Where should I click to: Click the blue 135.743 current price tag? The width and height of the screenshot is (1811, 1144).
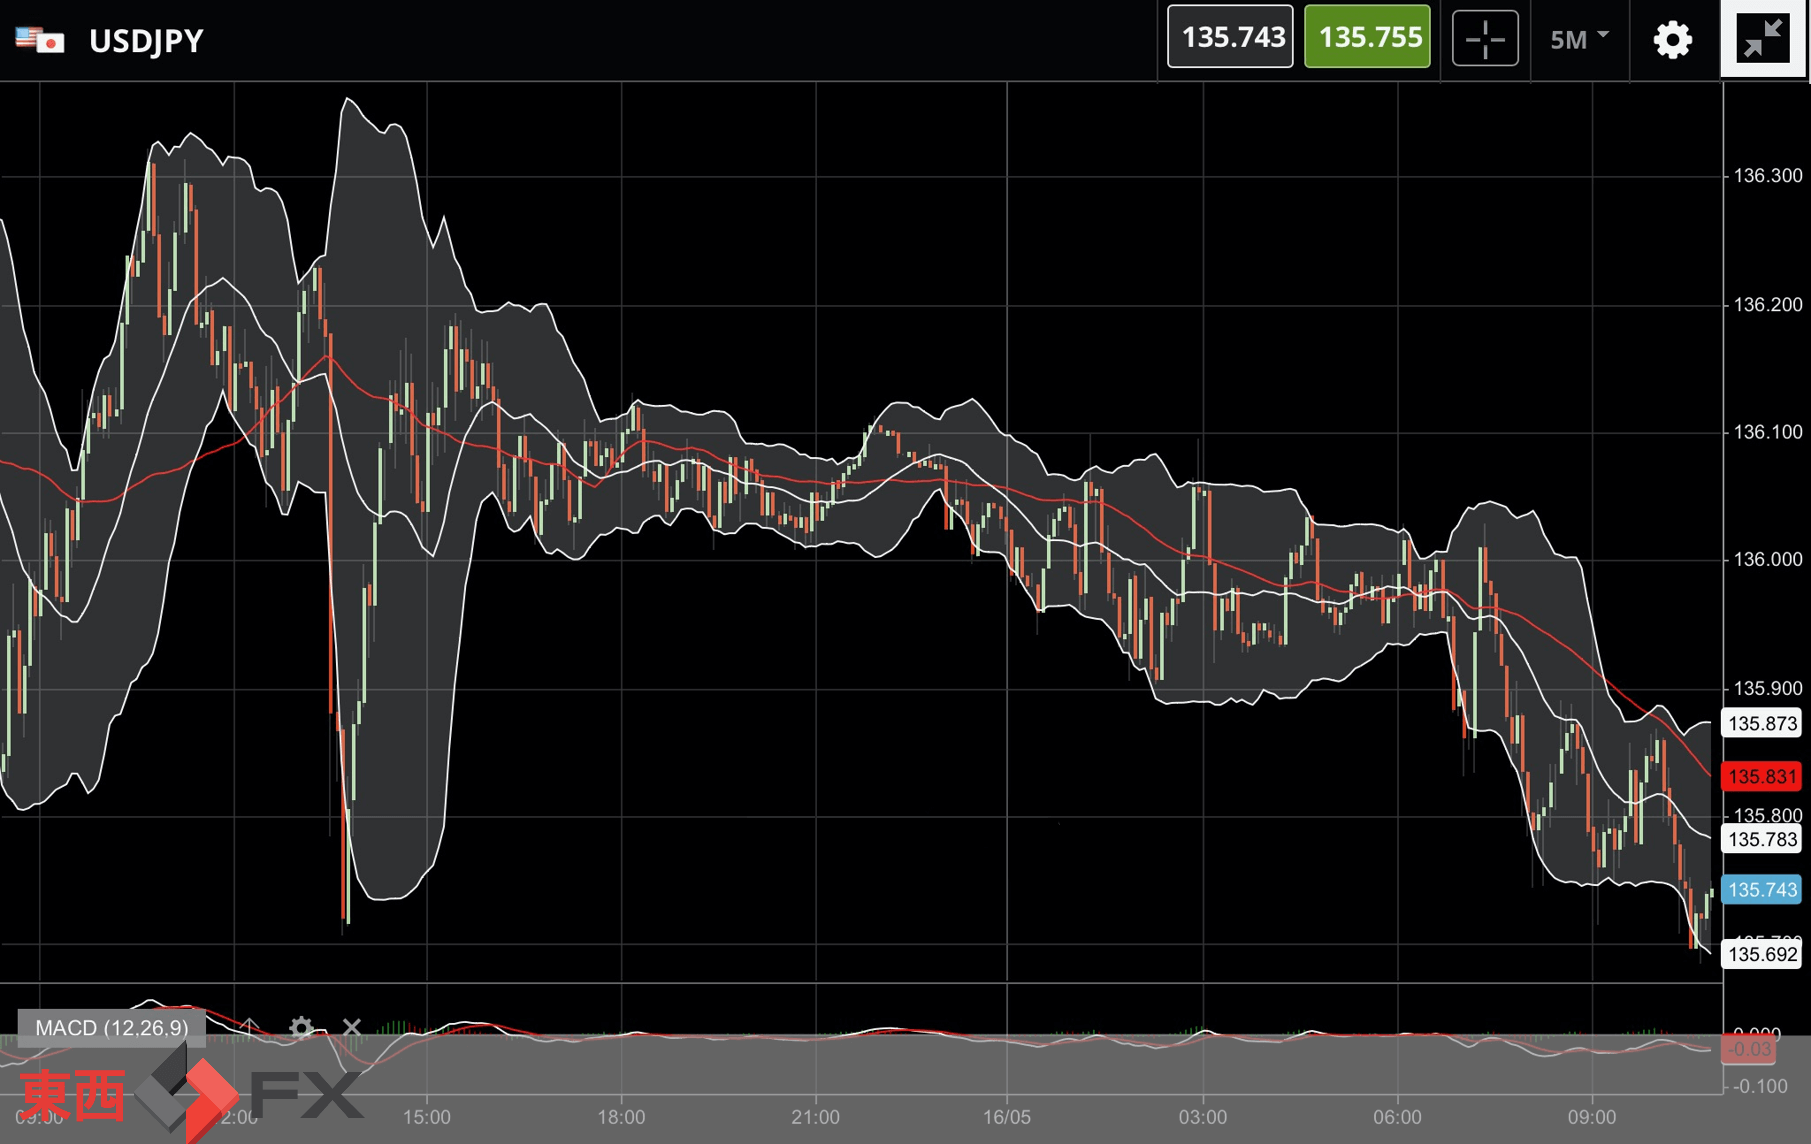(x=1761, y=889)
